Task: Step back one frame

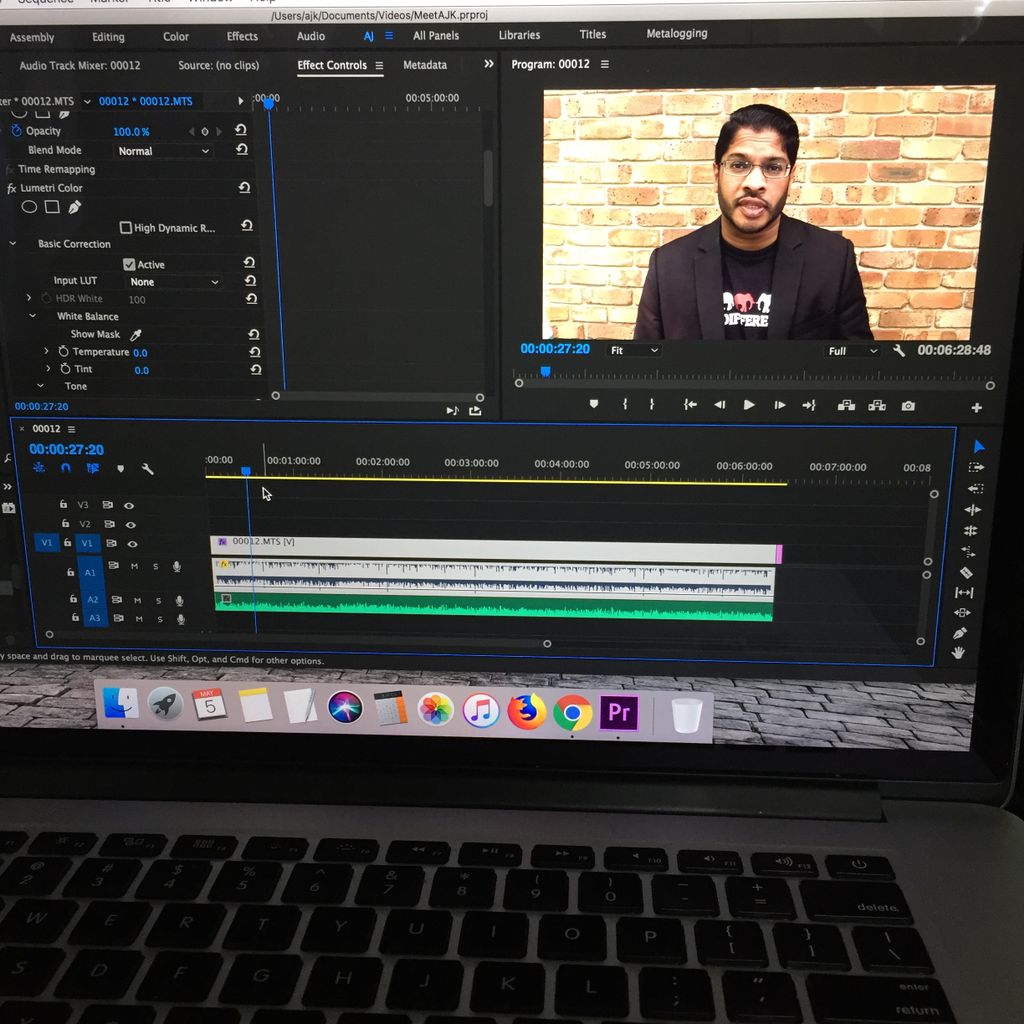Action: 719,405
